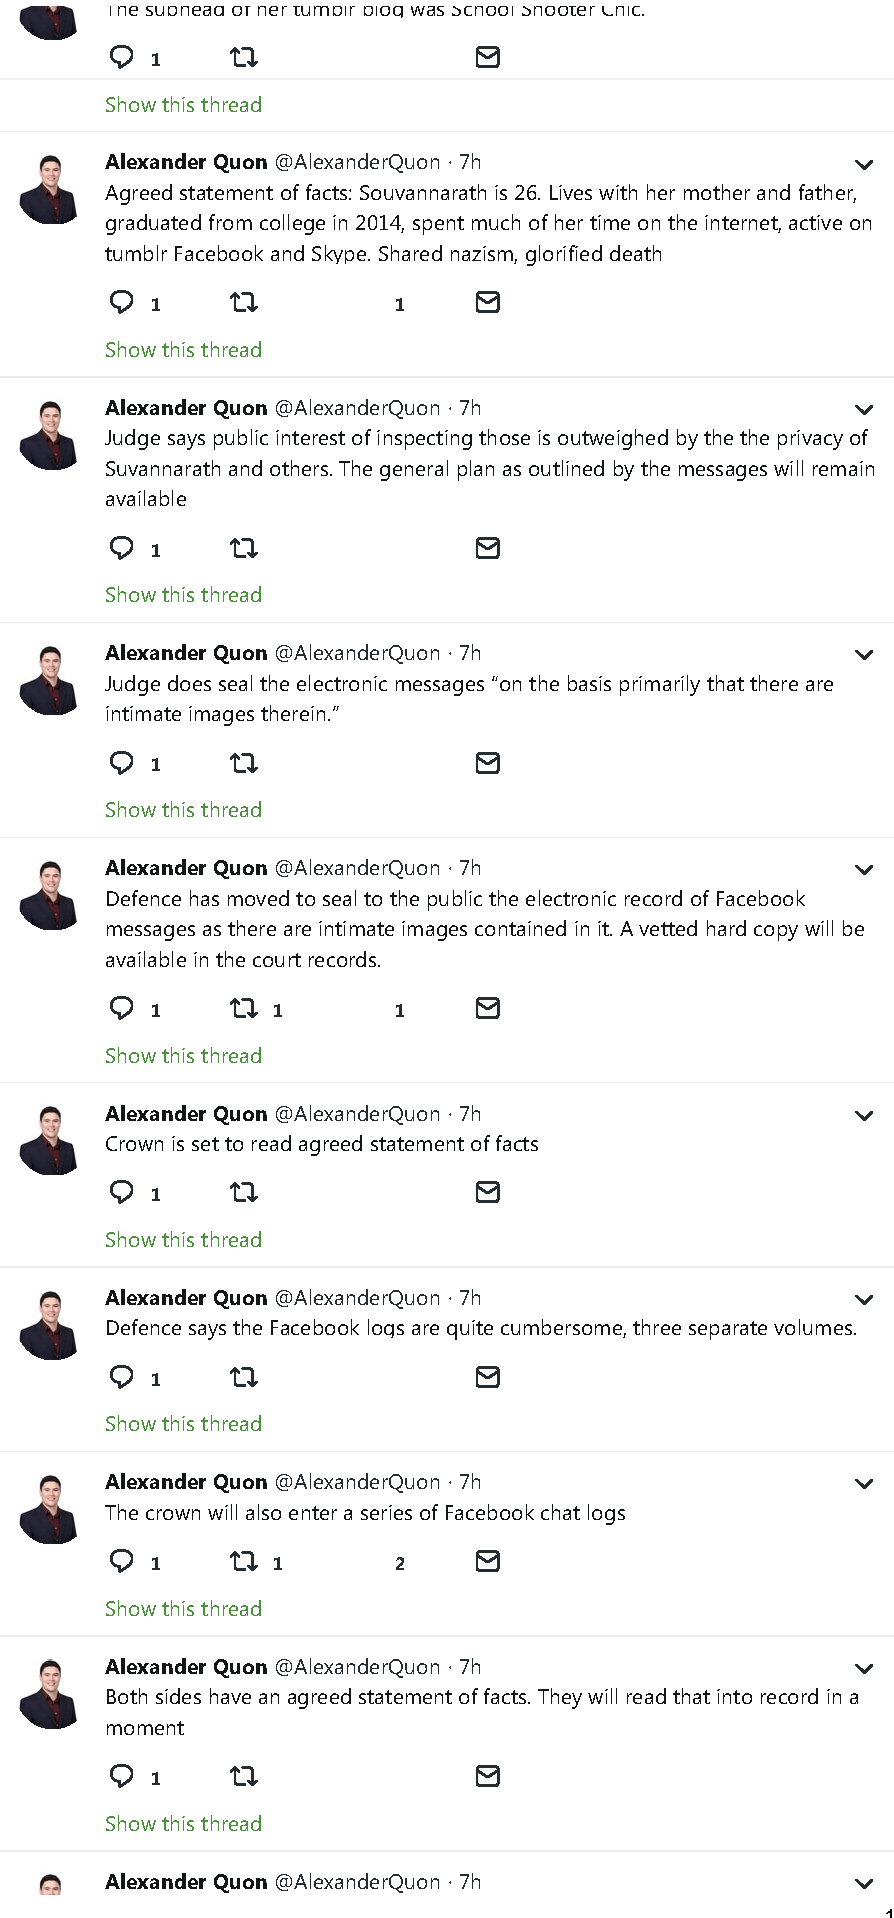Screen dimensions: 894x1918
Task: Open the chevron menu on the 'Agreed statement of facts: Souvannarath' tweet
Action: 864,164
